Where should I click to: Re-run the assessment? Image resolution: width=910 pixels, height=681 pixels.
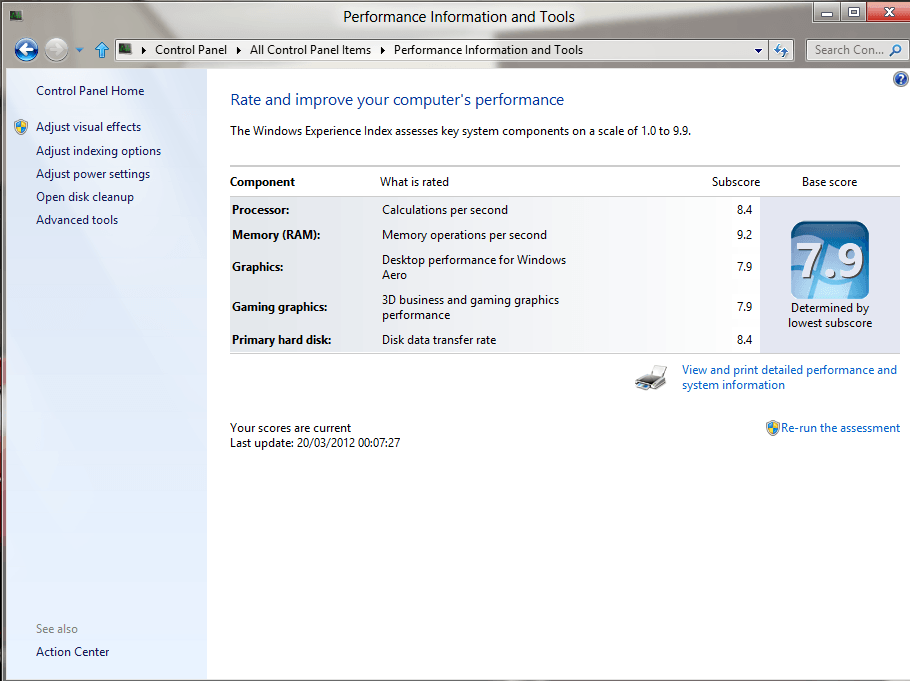(x=840, y=428)
